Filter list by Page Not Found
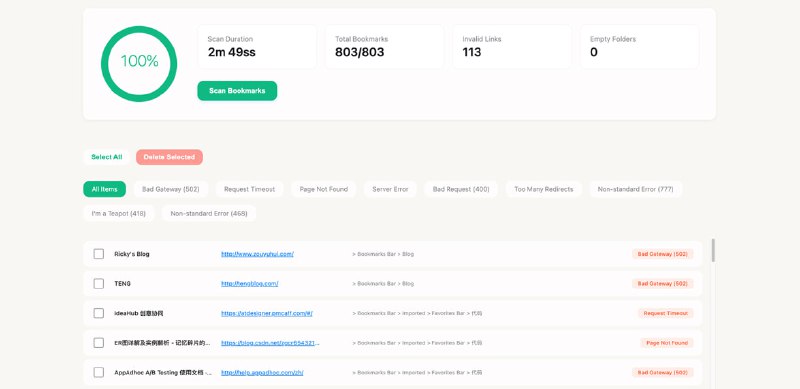 pos(323,189)
